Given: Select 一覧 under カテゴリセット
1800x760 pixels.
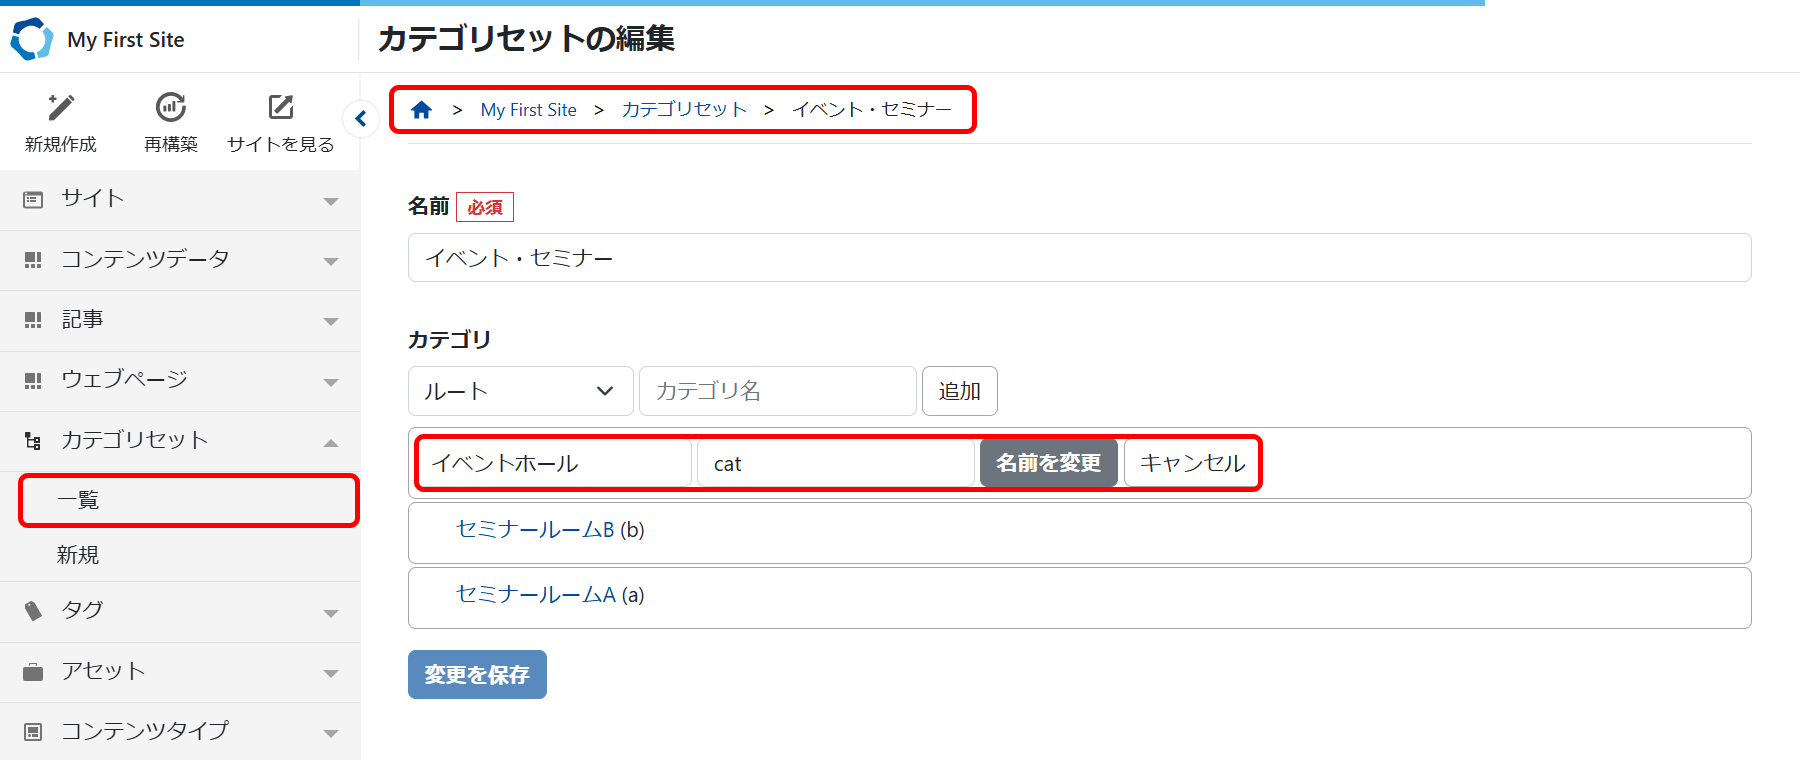Looking at the screenshot, I should [x=78, y=500].
